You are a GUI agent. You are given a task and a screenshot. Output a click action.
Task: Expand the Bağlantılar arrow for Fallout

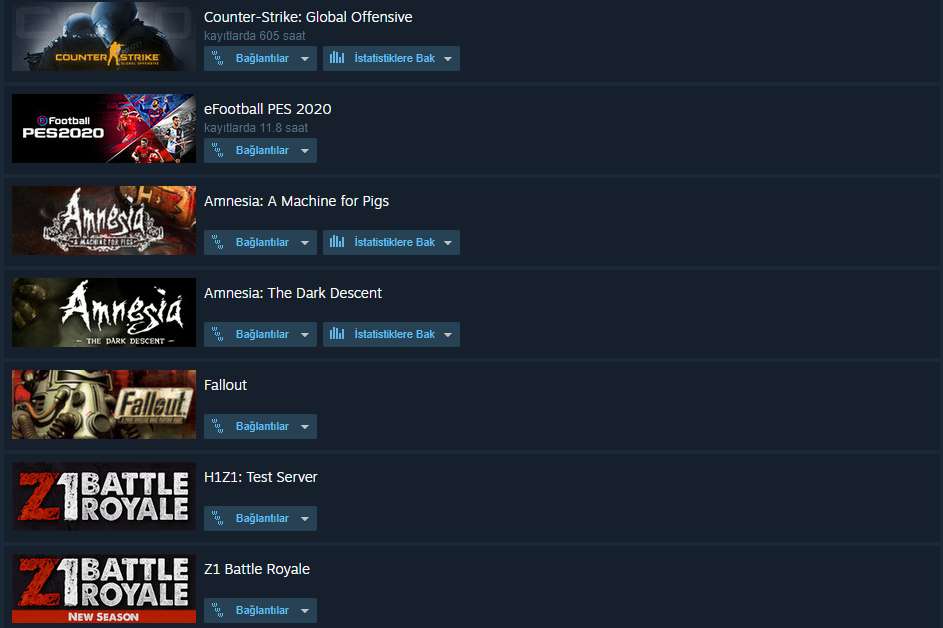tap(305, 427)
